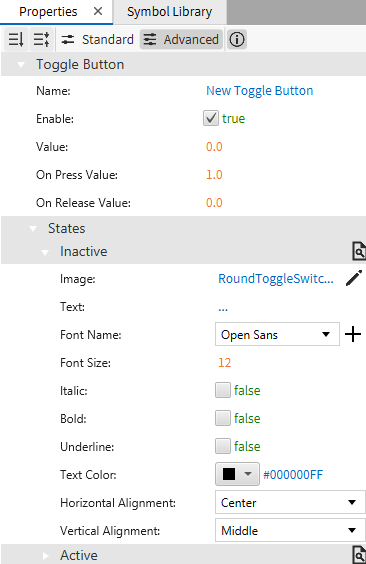Enable the Bold checkbox
The height and width of the screenshot is (564, 366).
223,418
